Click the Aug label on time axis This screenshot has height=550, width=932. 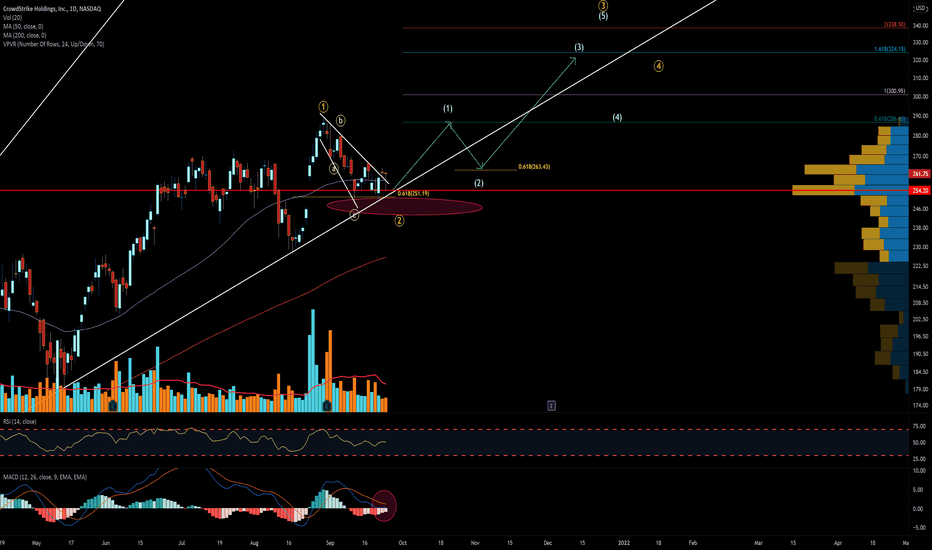coord(254,543)
